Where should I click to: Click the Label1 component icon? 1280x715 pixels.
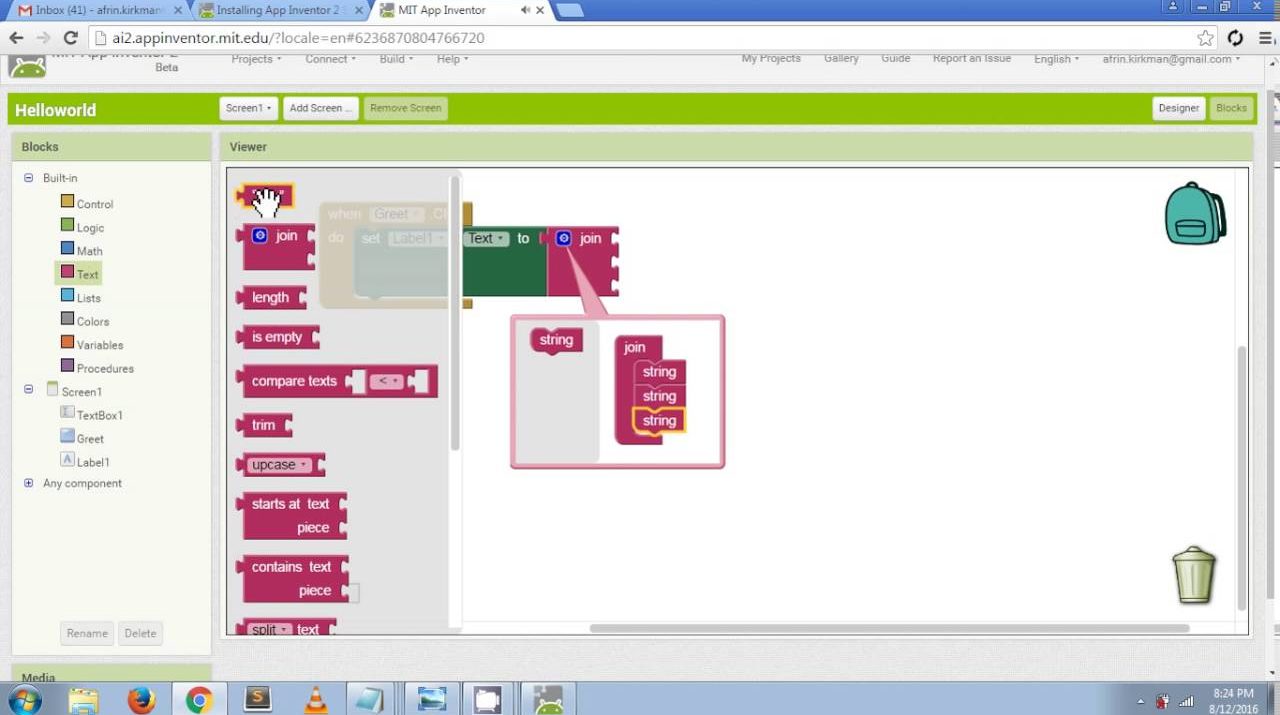(x=67, y=460)
